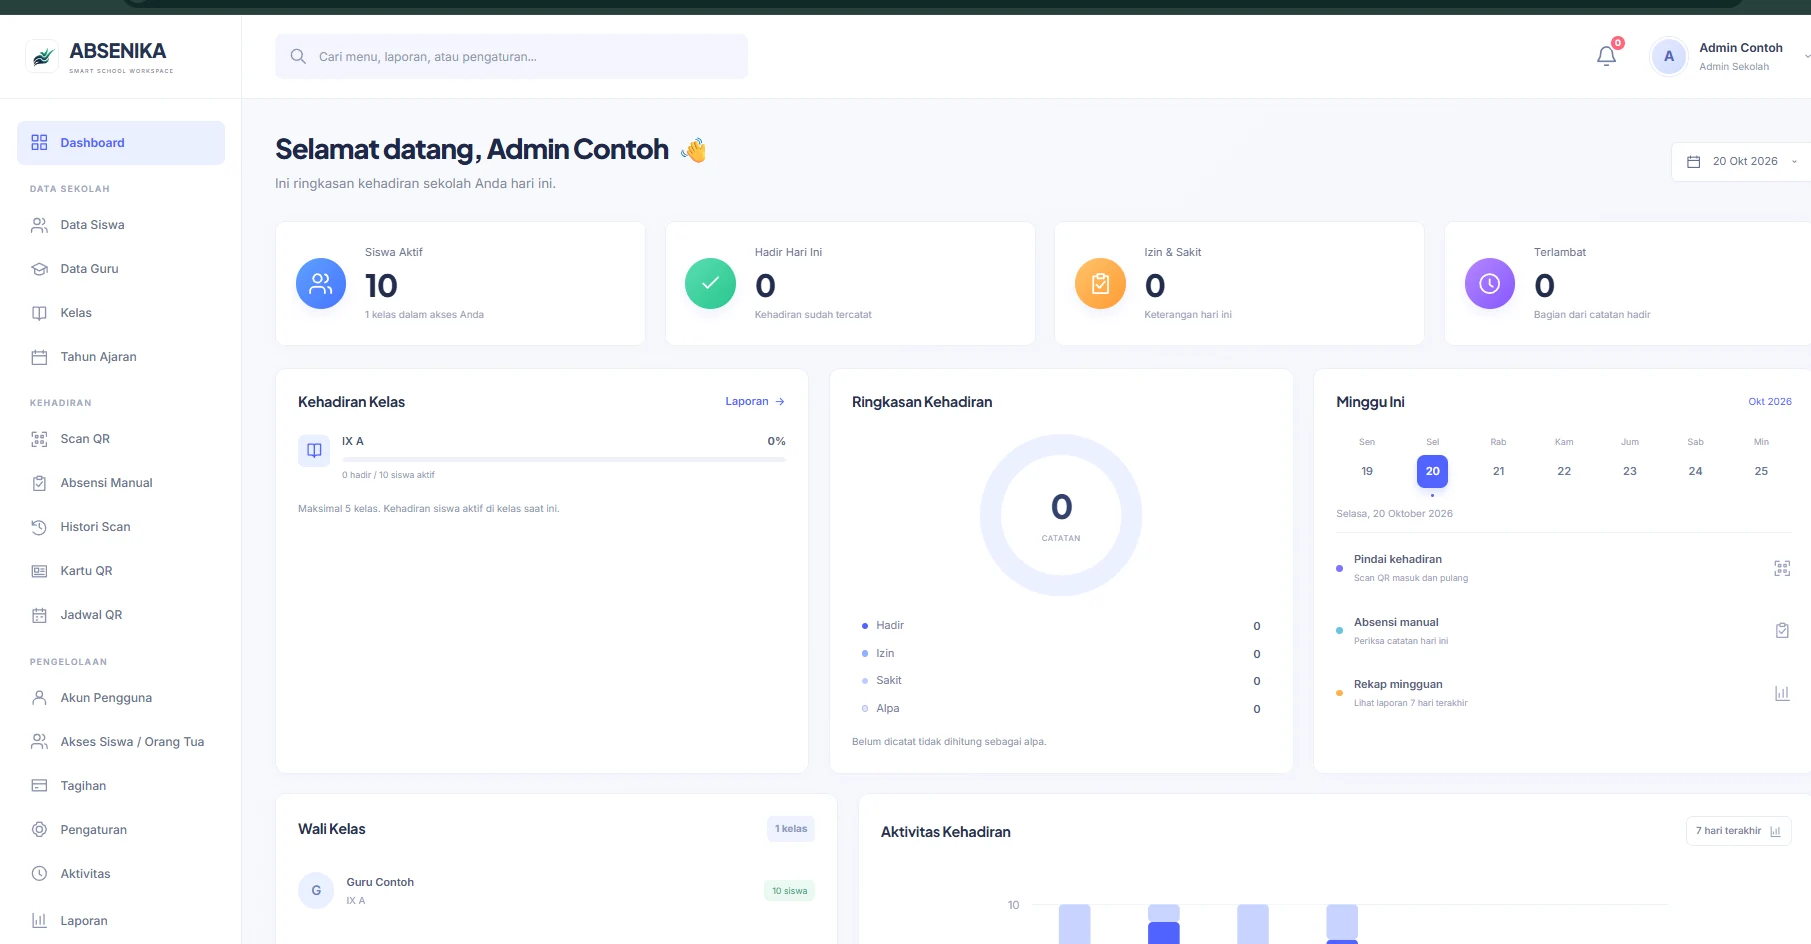Click the Guru Contoh avatar
Screen dimensions: 1811x944
tap(316, 890)
